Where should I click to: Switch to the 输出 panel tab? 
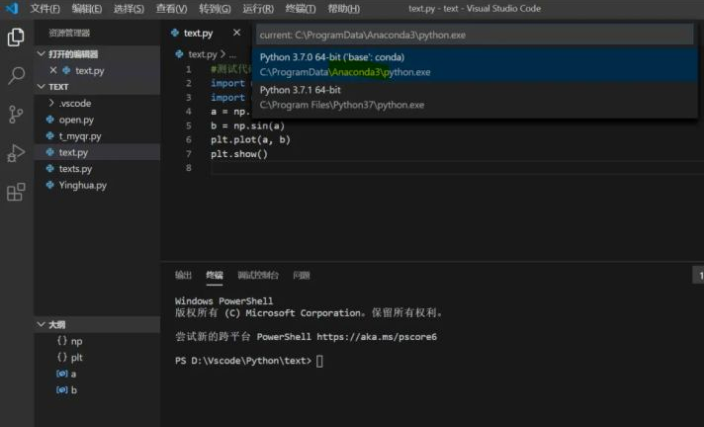[183, 275]
